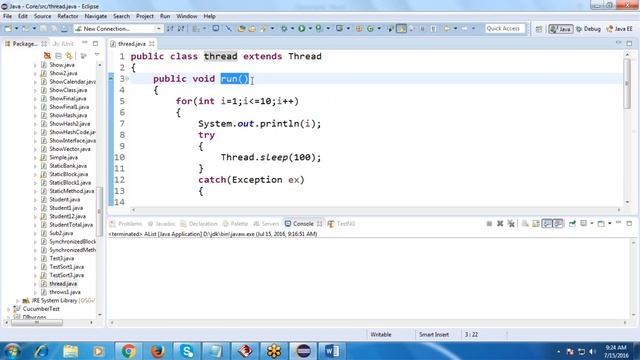
Task: Click New Java Package toolbar icon
Action: (x=359, y=29)
